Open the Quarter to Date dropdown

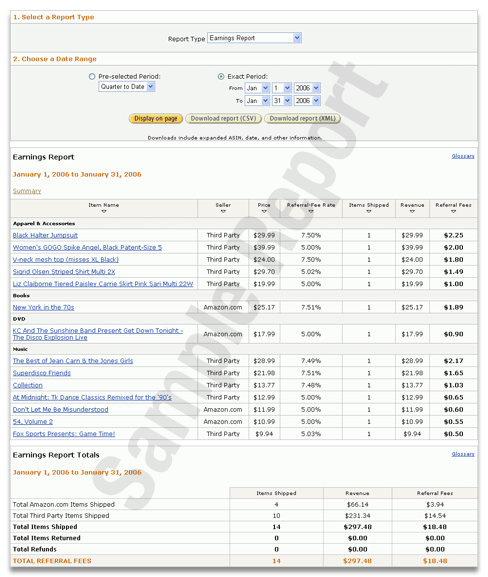click(x=127, y=87)
